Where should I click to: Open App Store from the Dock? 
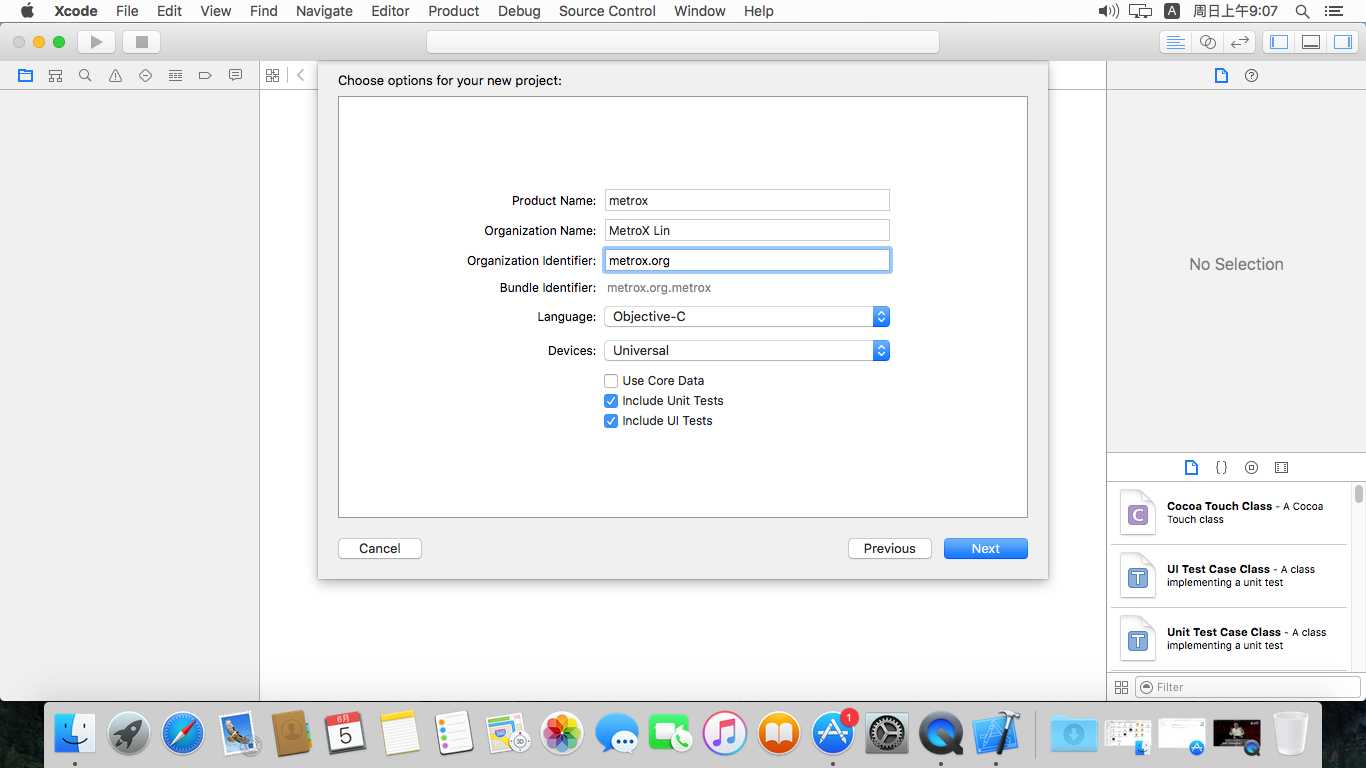pyautogui.click(x=833, y=734)
